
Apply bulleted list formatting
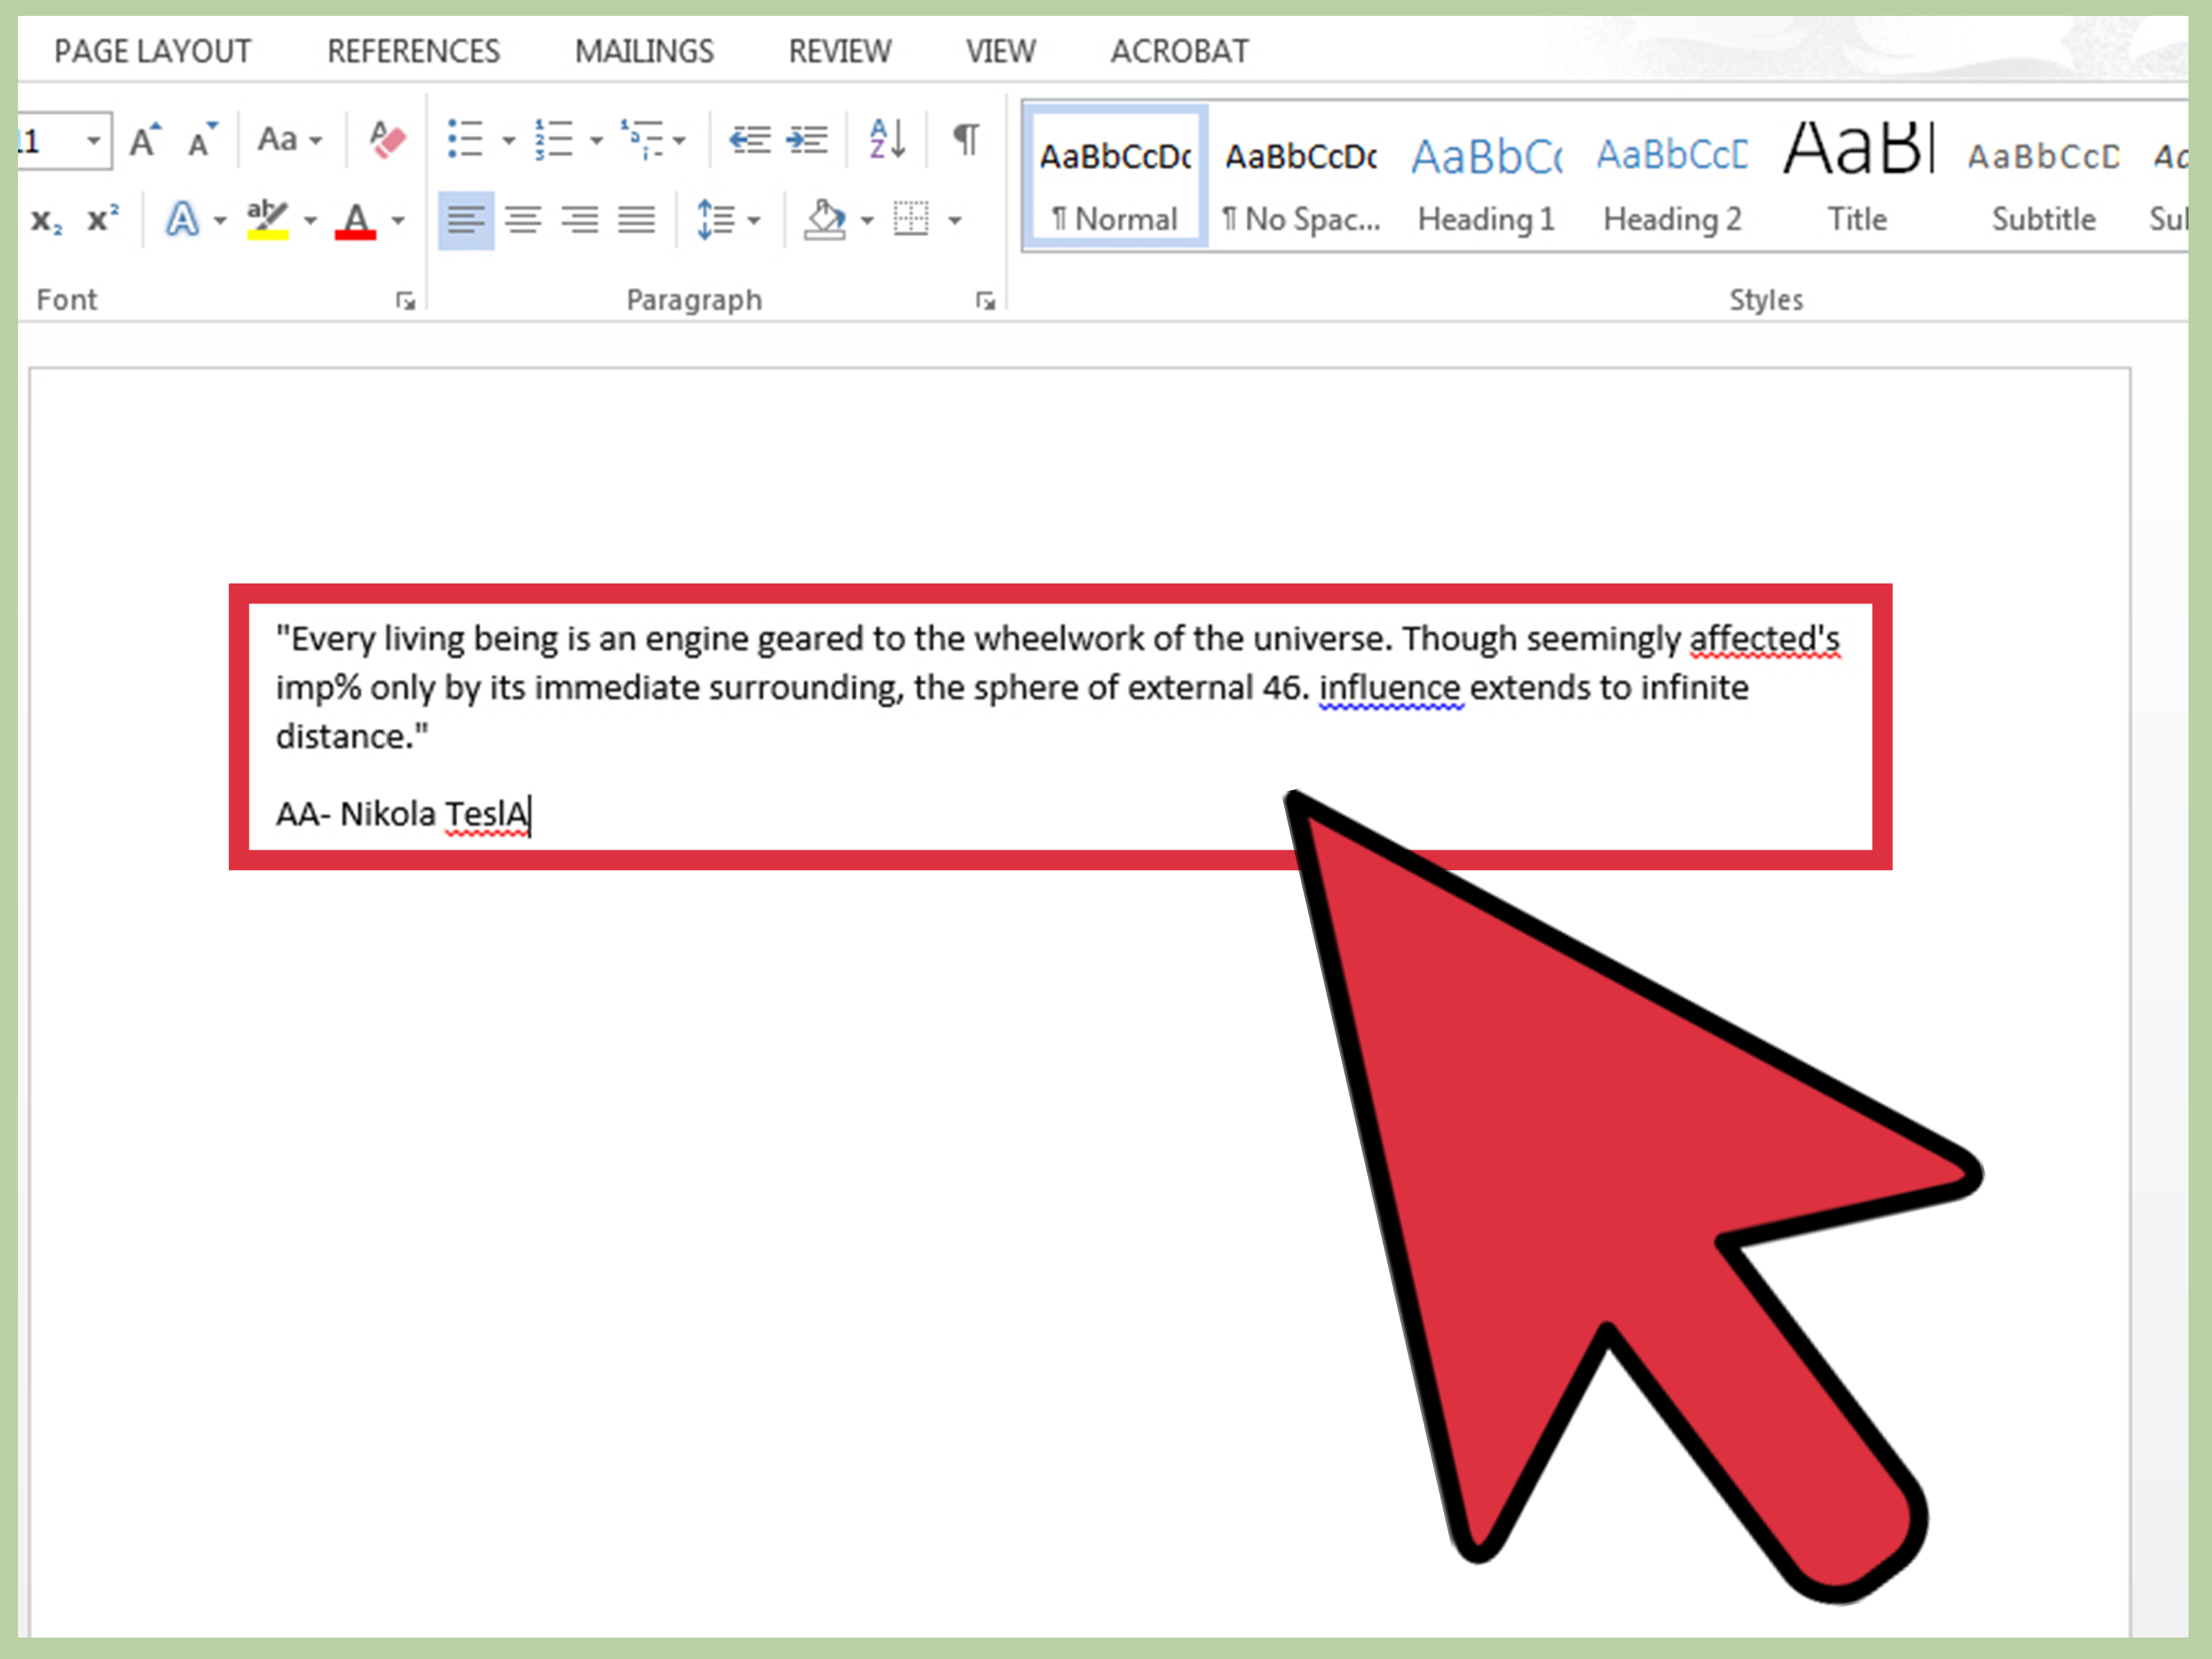465,139
